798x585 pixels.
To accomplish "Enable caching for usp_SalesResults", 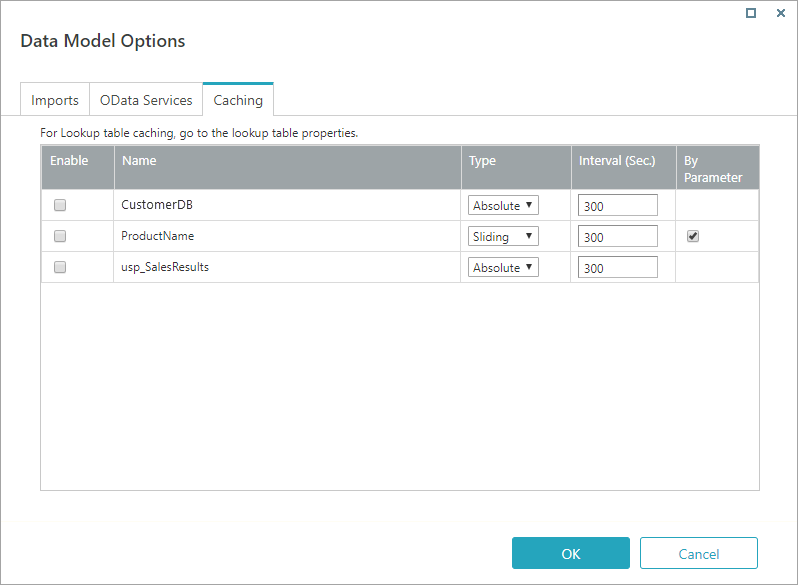I will (x=60, y=267).
